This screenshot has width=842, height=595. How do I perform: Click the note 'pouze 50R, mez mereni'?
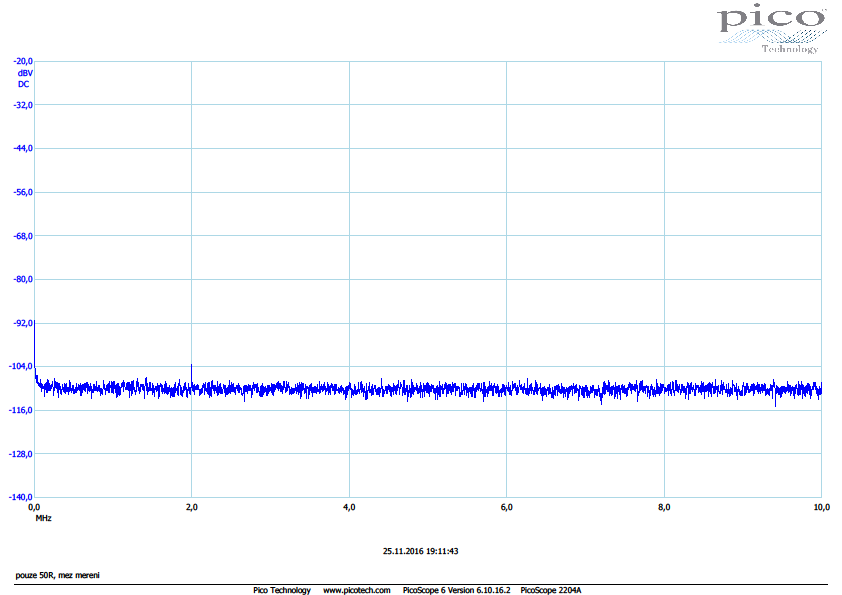tap(57, 575)
